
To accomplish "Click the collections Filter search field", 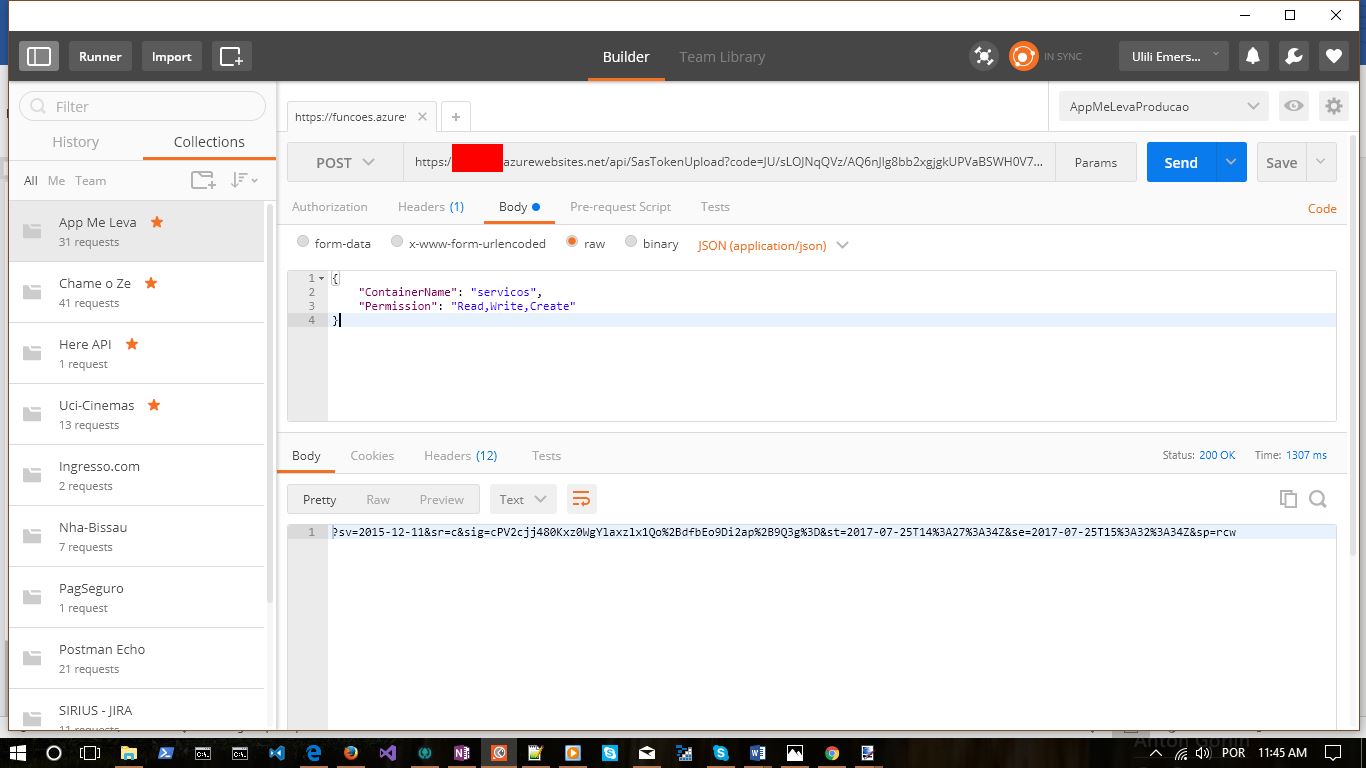I will point(143,106).
